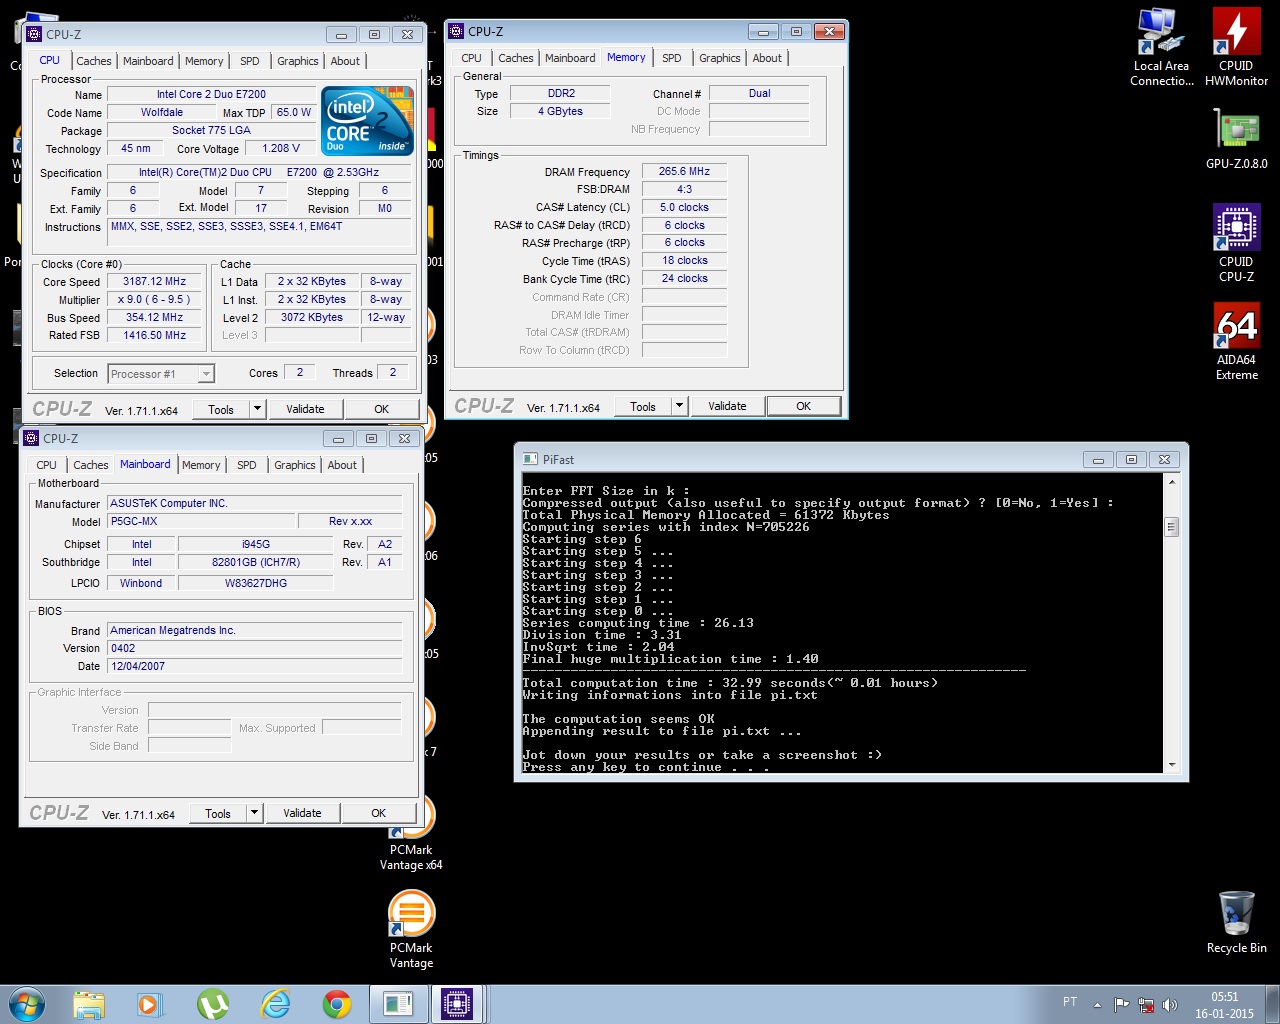The width and height of the screenshot is (1280, 1024).
Task: Click the Southbridge value 82801GB (ICH7/R)
Action: point(256,562)
